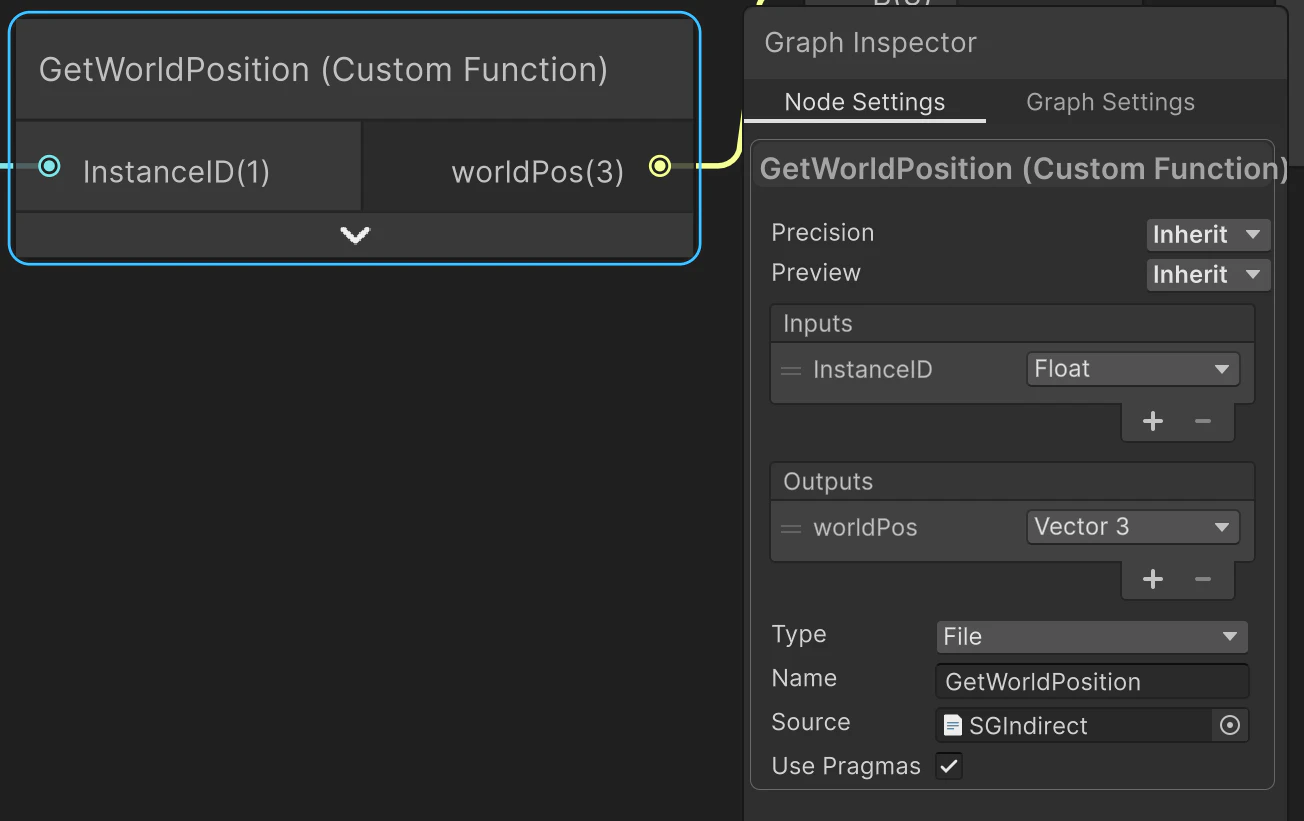Toggle the Use Pragmas checkbox
This screenshot has height=821, width=1304.
point(949,767)
